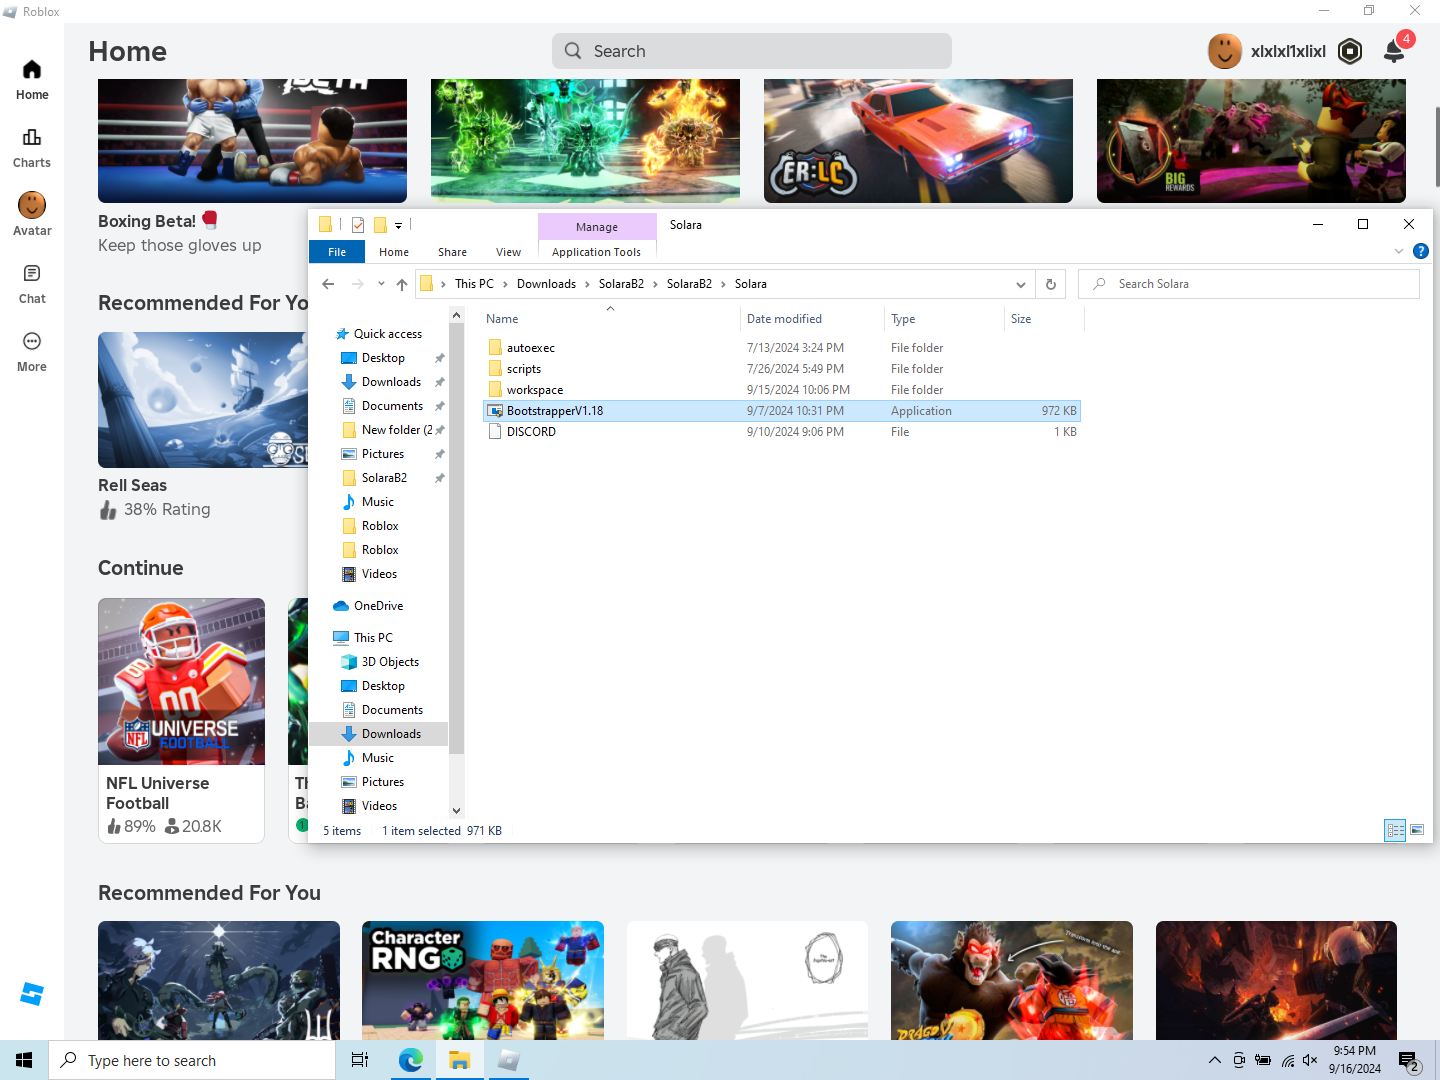Click first SolaraB2 in address breadcrumb
The width and height of the screenshot is (1440, 1080).
tap(621, 284)
